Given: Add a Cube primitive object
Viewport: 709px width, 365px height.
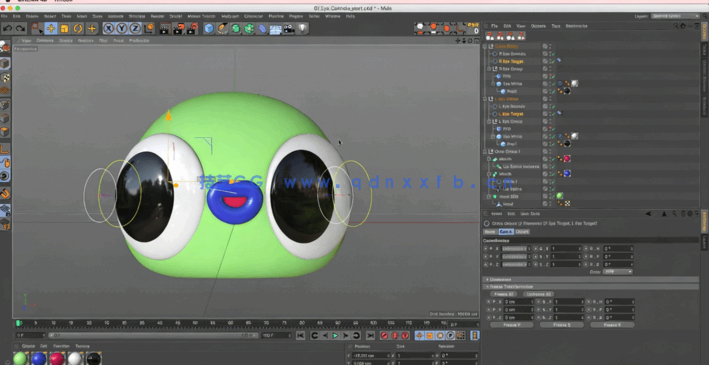Looking at the screenshot, I should point(208,28).
